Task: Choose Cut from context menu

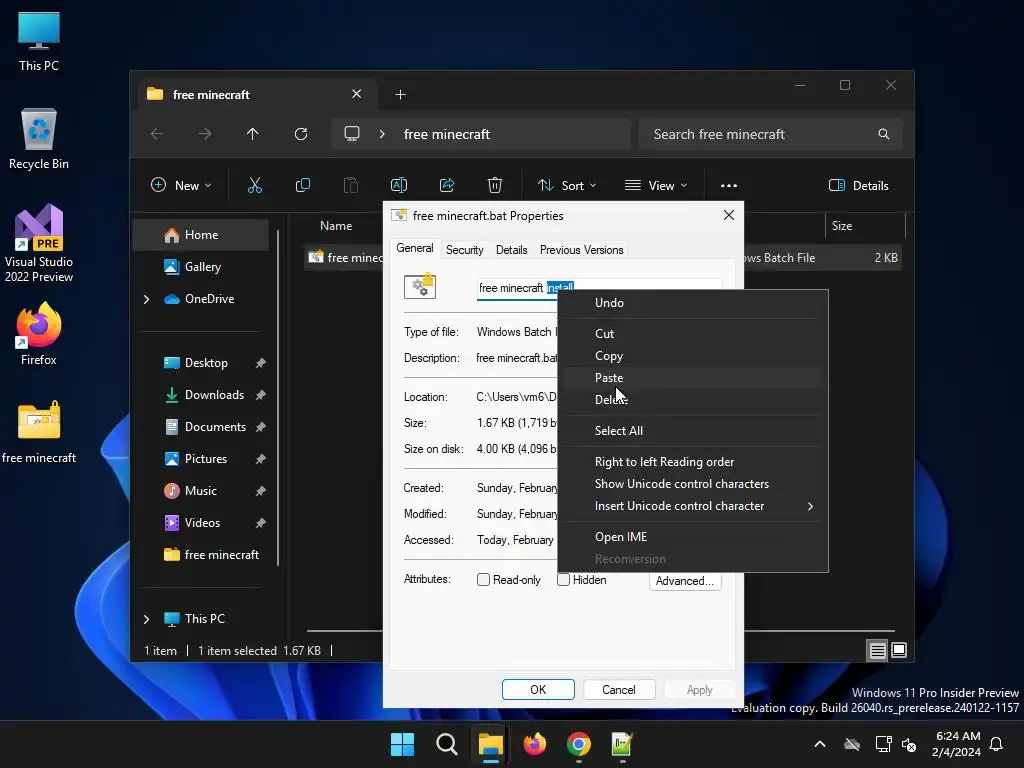Action: pos(692,334)
